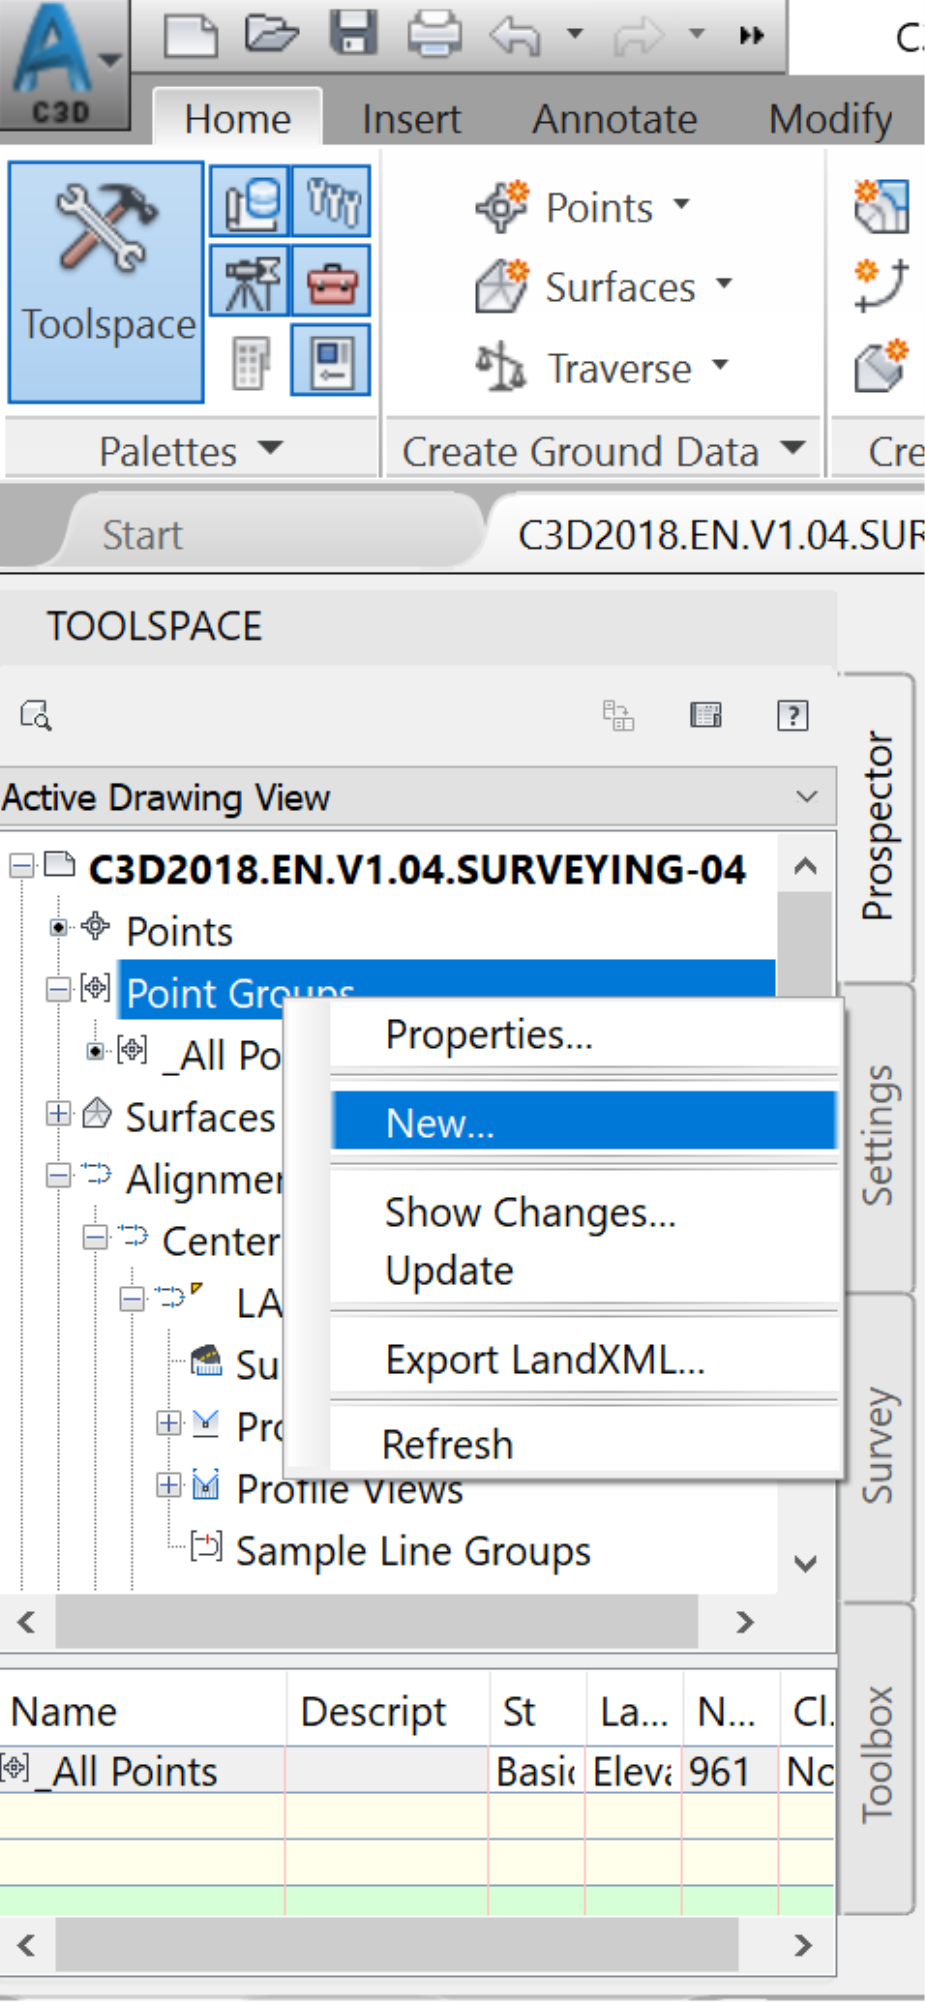Click the Parcel creation icon in ribbon
Screen dimensions: 925x2002
click(881, 206)
